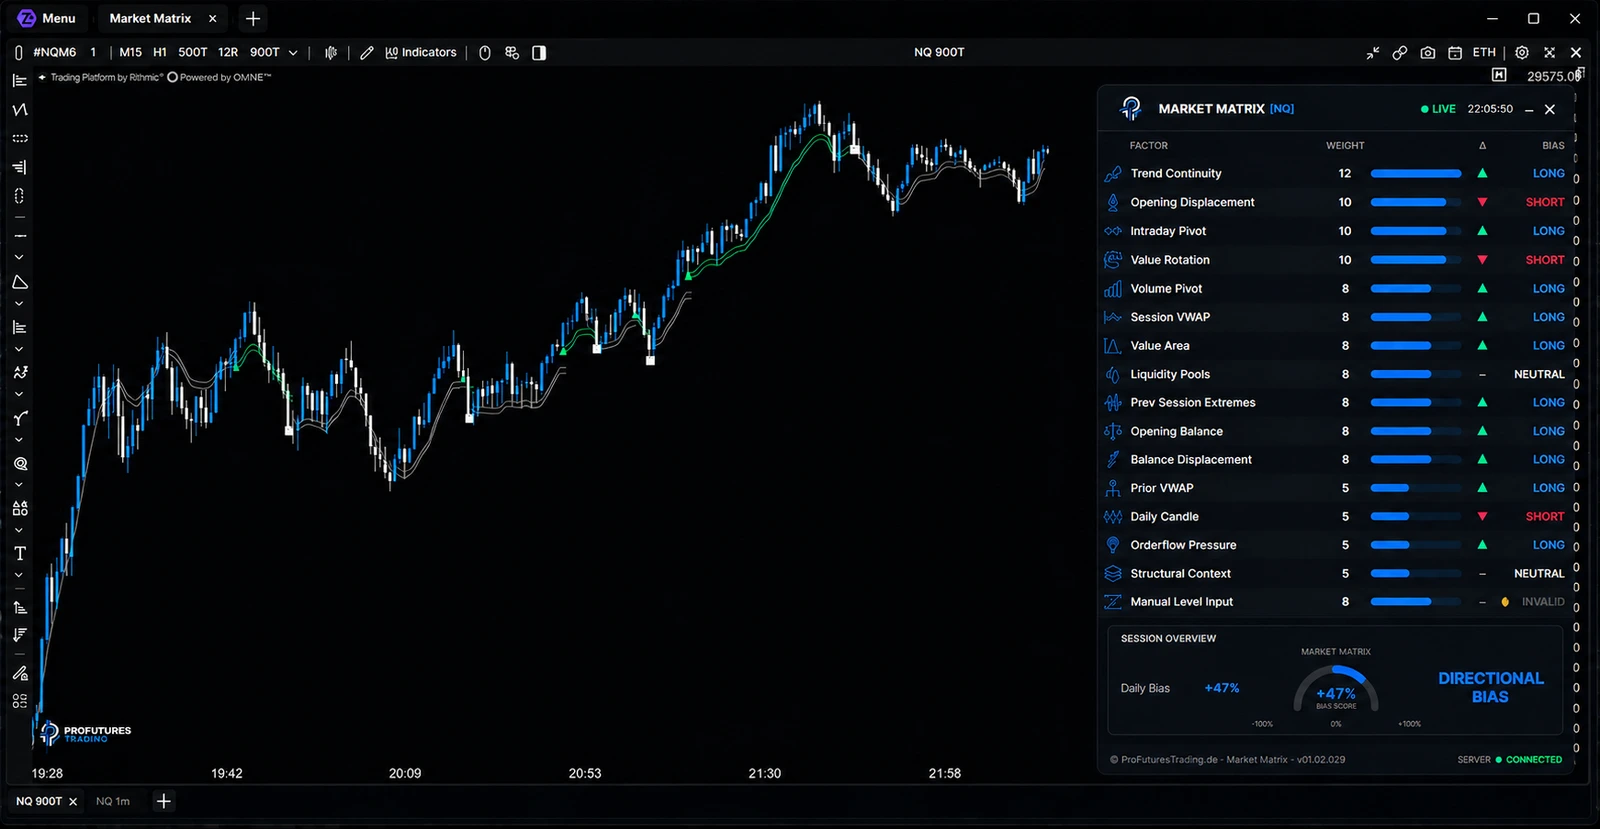Click the Market Matrix panel logo icon
This screenshot has width=1600, height=829.
(1131, 108)
